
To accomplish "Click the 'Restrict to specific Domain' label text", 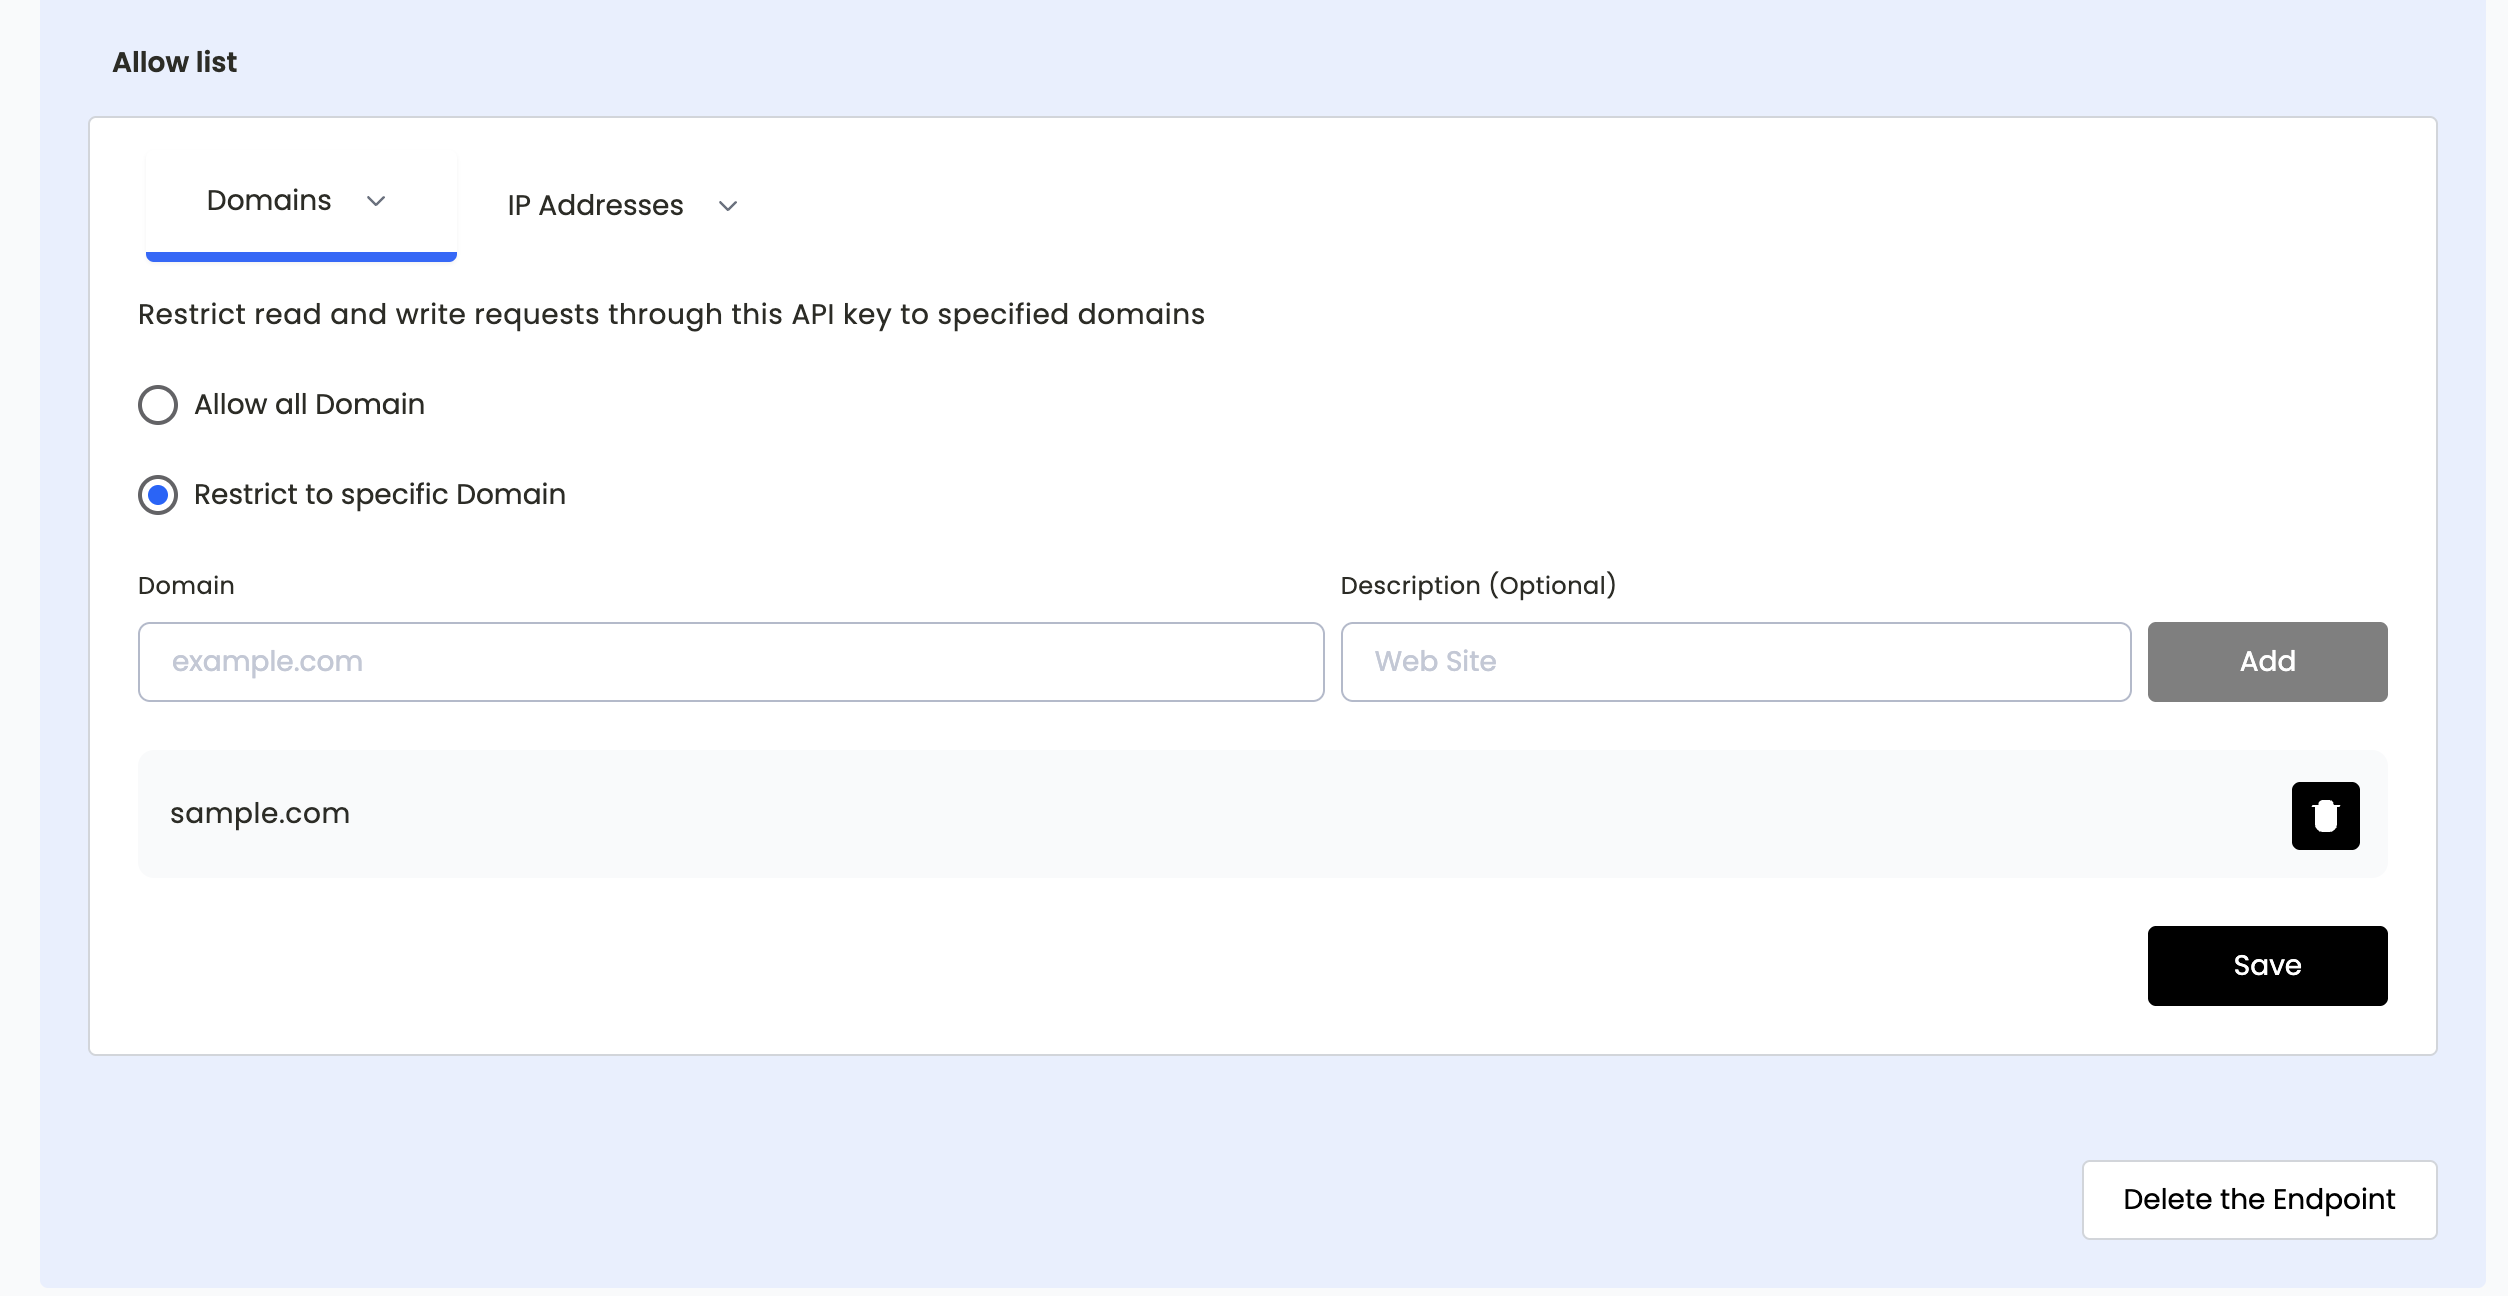I will click(379, 494).
